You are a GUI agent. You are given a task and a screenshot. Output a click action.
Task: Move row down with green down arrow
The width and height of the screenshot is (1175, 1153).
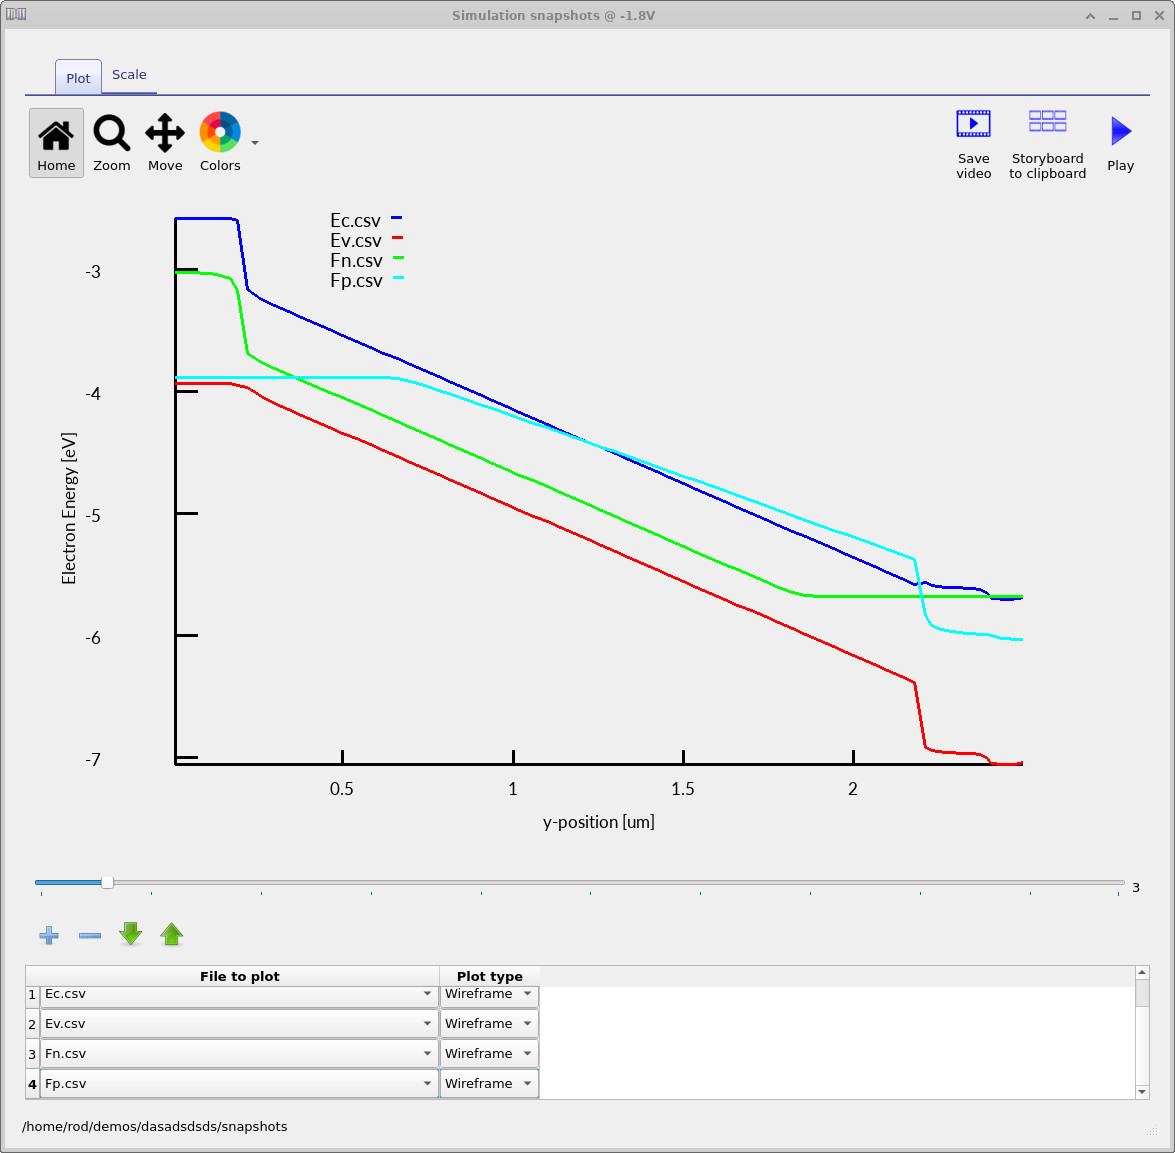(x=130, y=934)
